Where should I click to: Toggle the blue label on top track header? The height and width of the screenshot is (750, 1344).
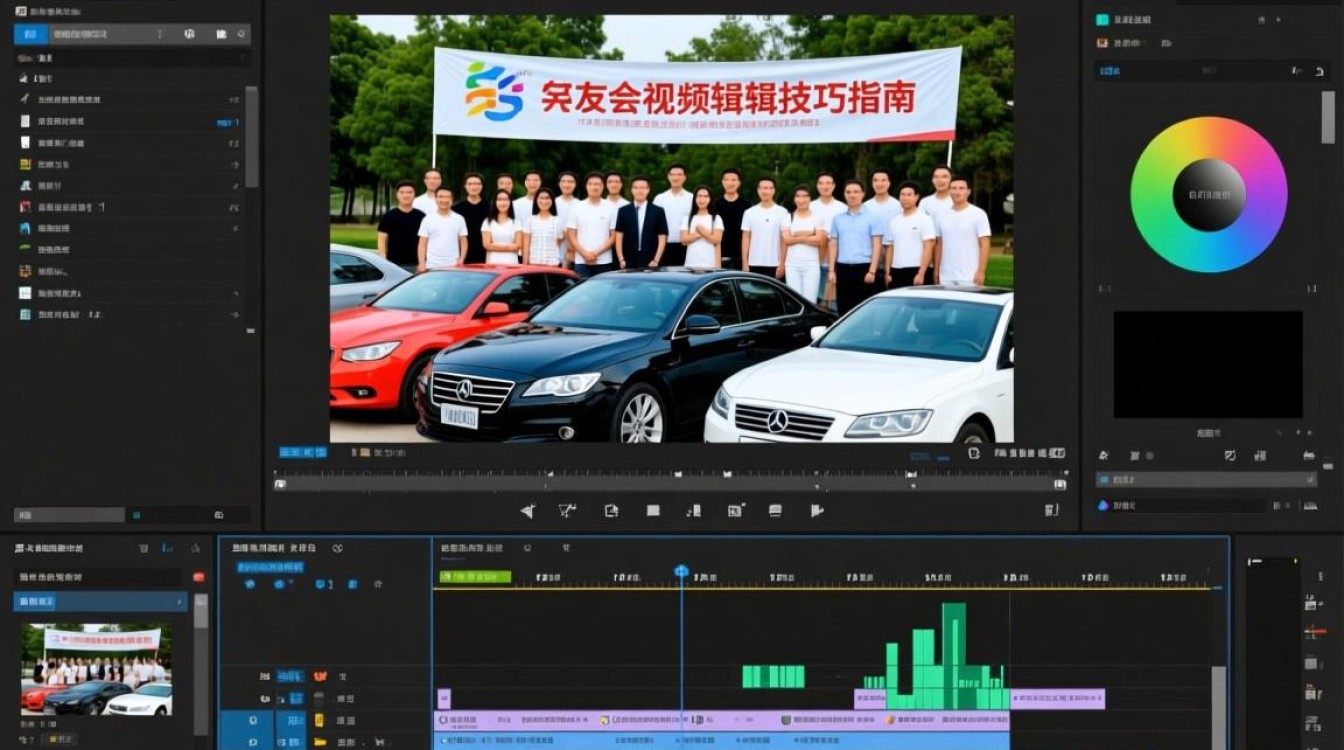tap(290, 677)
